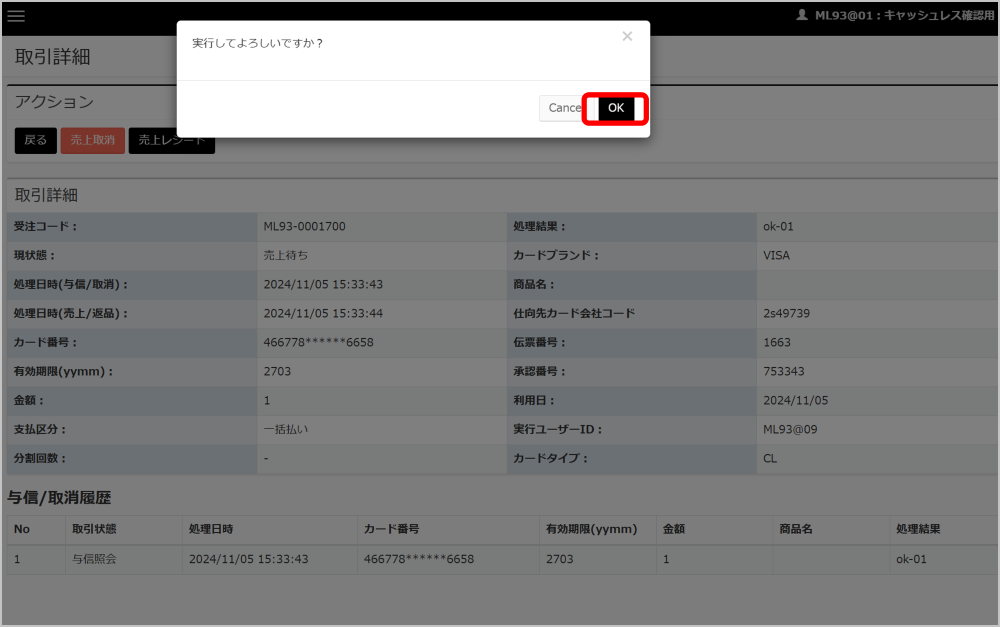
Task: Click the カード番号 column header
Action: pyautogui.click(x=392, y=529)
